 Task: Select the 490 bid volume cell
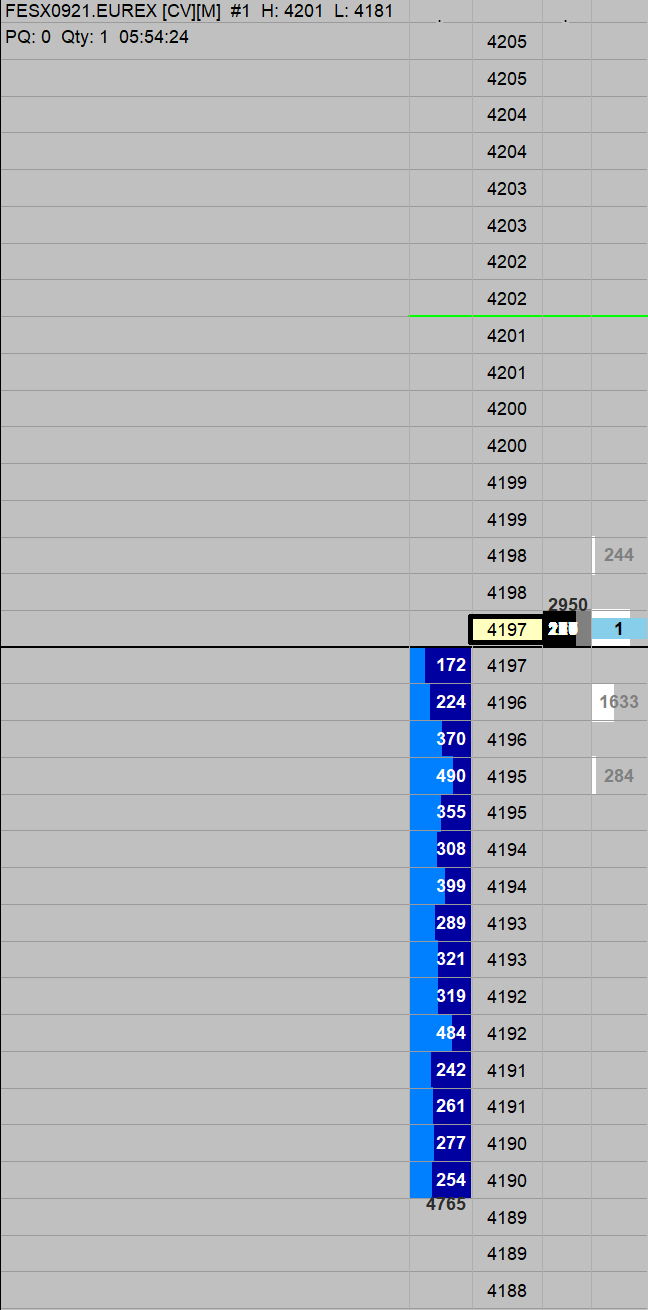441,776
